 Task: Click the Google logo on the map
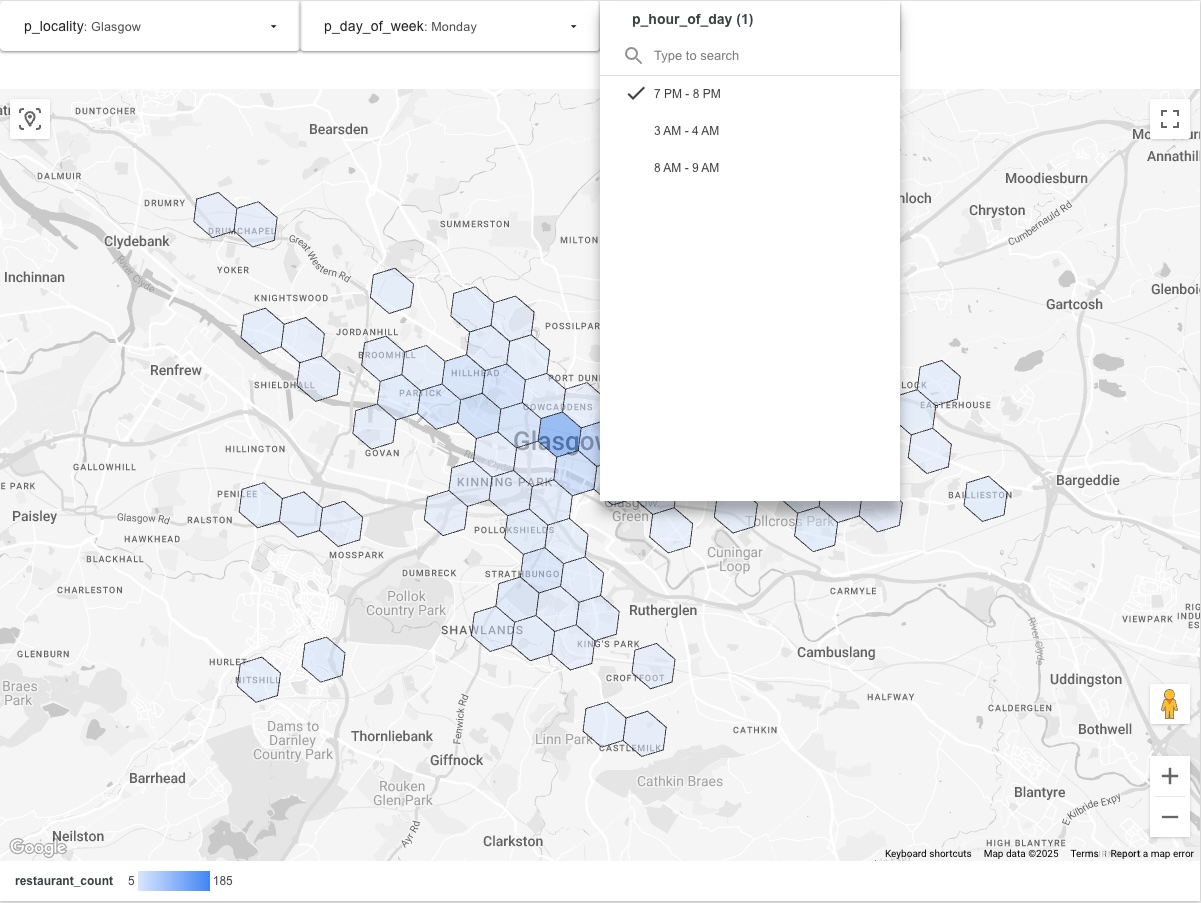37,847
